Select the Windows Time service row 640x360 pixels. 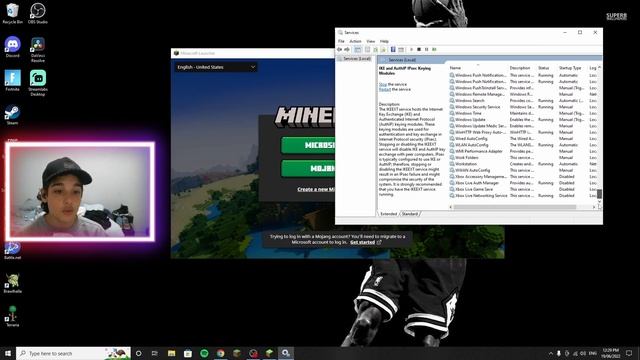pos(522,113)
